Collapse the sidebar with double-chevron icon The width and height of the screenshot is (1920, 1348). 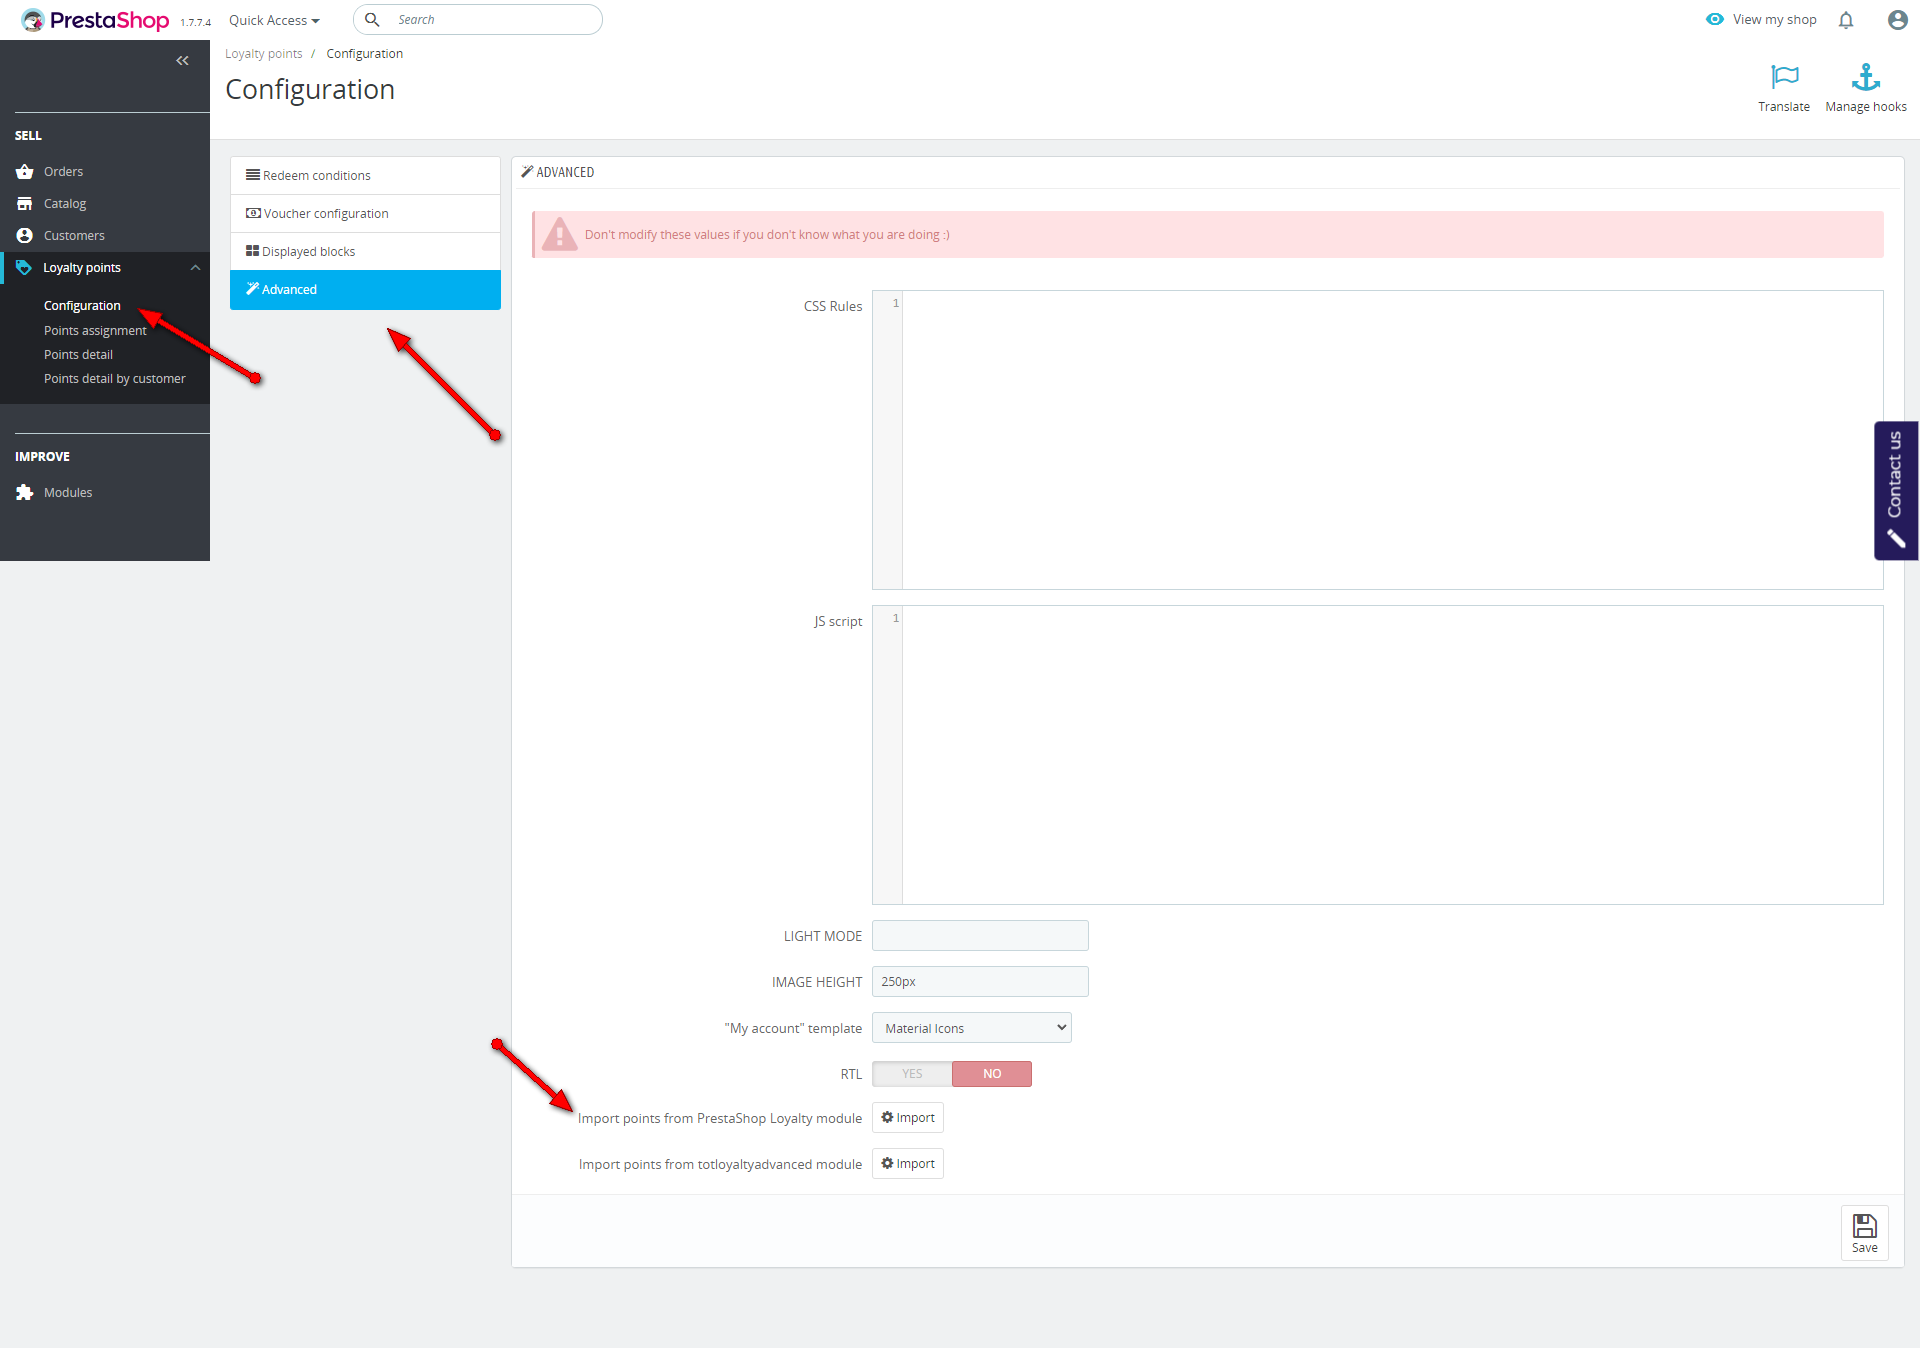(x=182, y=61)
